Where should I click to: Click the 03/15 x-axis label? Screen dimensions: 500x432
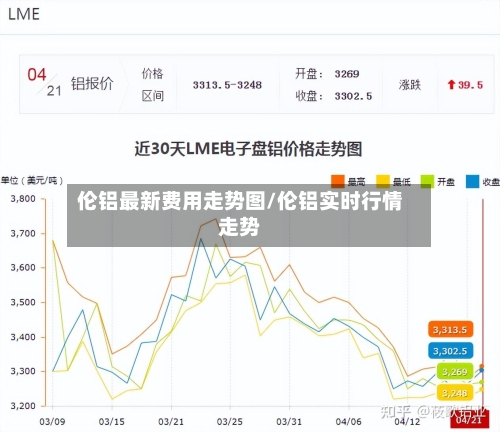point(112,421)
